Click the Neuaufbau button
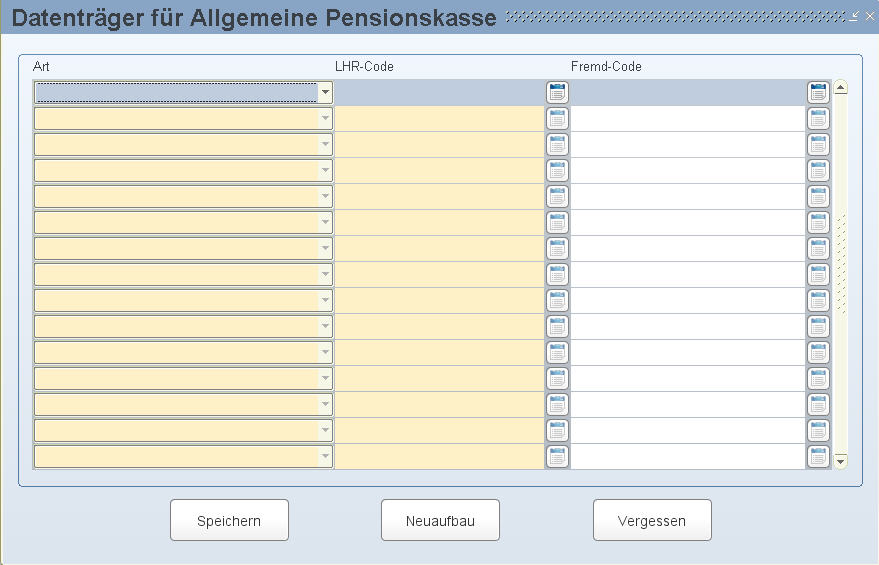This screenshot has width=879, height=565. [440, 521]
